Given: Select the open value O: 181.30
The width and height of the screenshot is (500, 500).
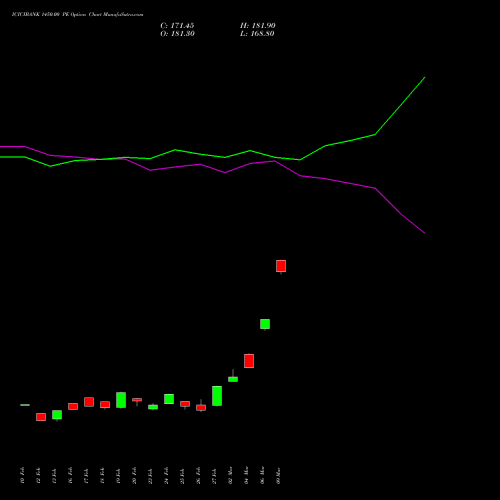Looking at the screenshot, I should (x=177, y=34).
